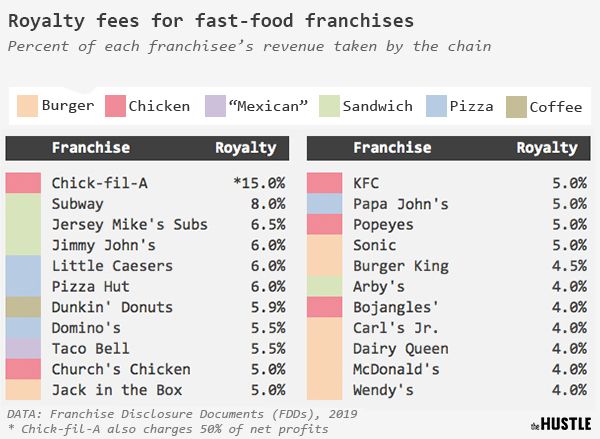Click the left Franchise column header
Screen dimensions: 600x439
tap(91, 148)
